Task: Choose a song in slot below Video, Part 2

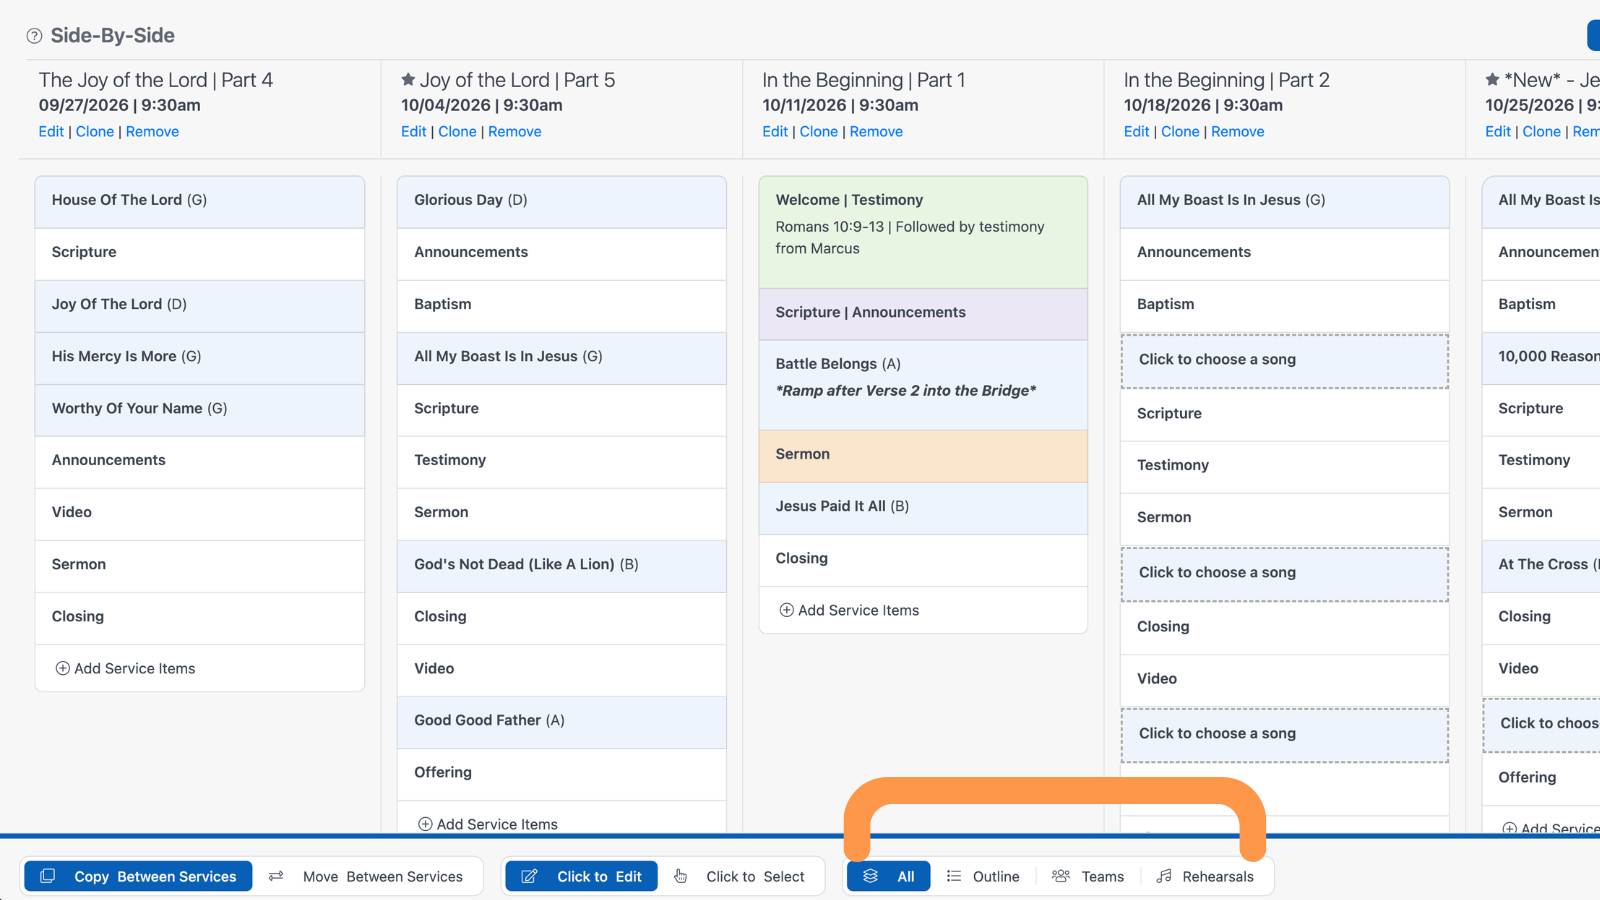Action: pos(1285,734)
